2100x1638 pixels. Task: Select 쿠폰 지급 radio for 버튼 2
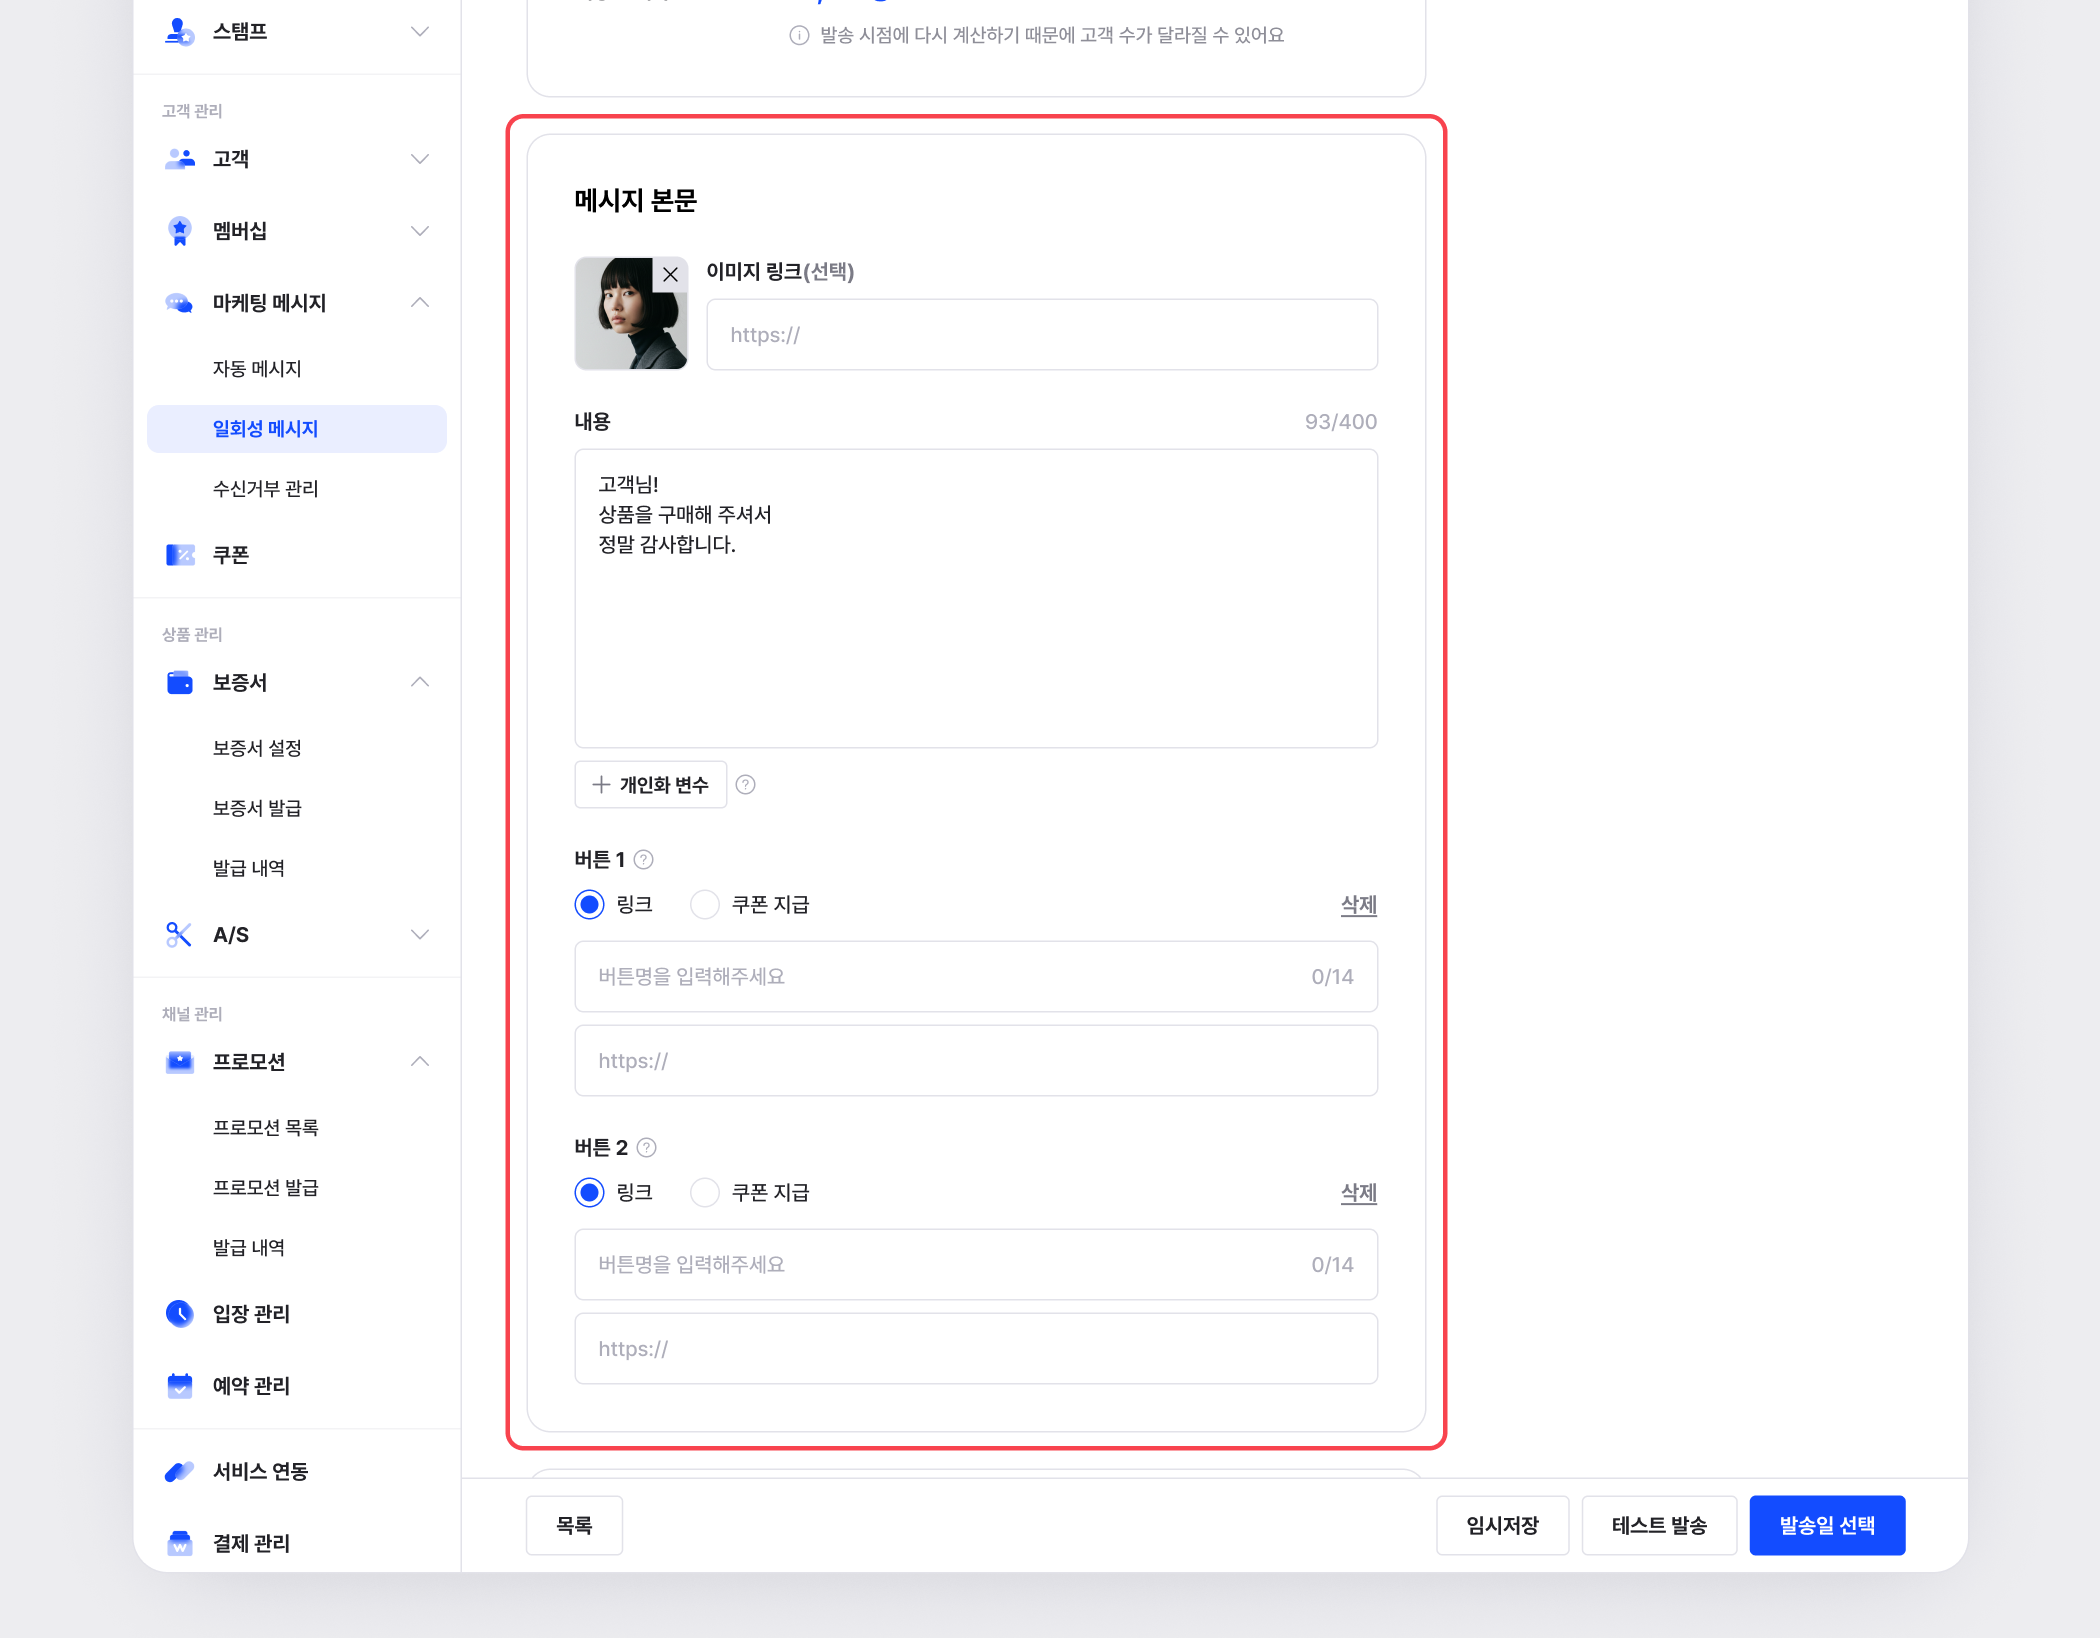point(705,1193)
